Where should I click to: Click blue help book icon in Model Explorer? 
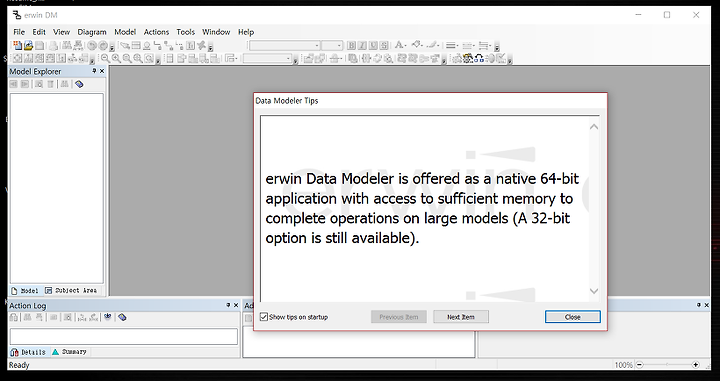[x=79, y=84]
